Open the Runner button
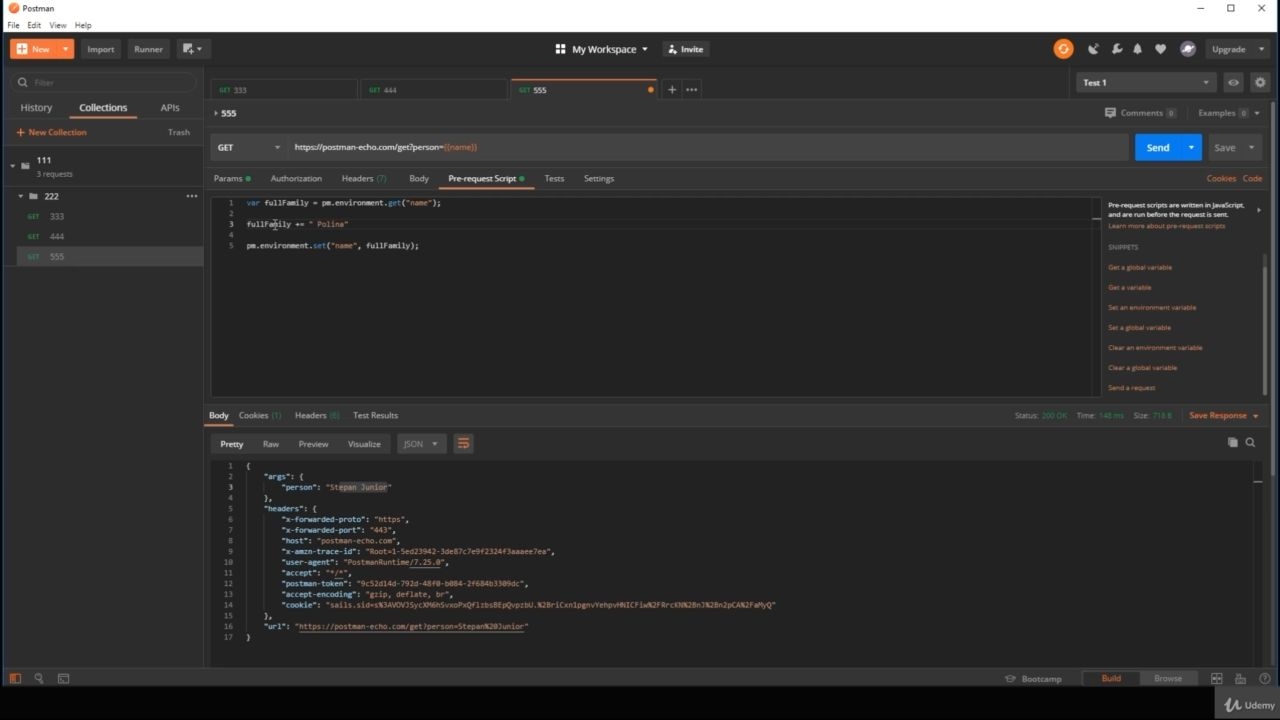 click(x=148, y=49)
